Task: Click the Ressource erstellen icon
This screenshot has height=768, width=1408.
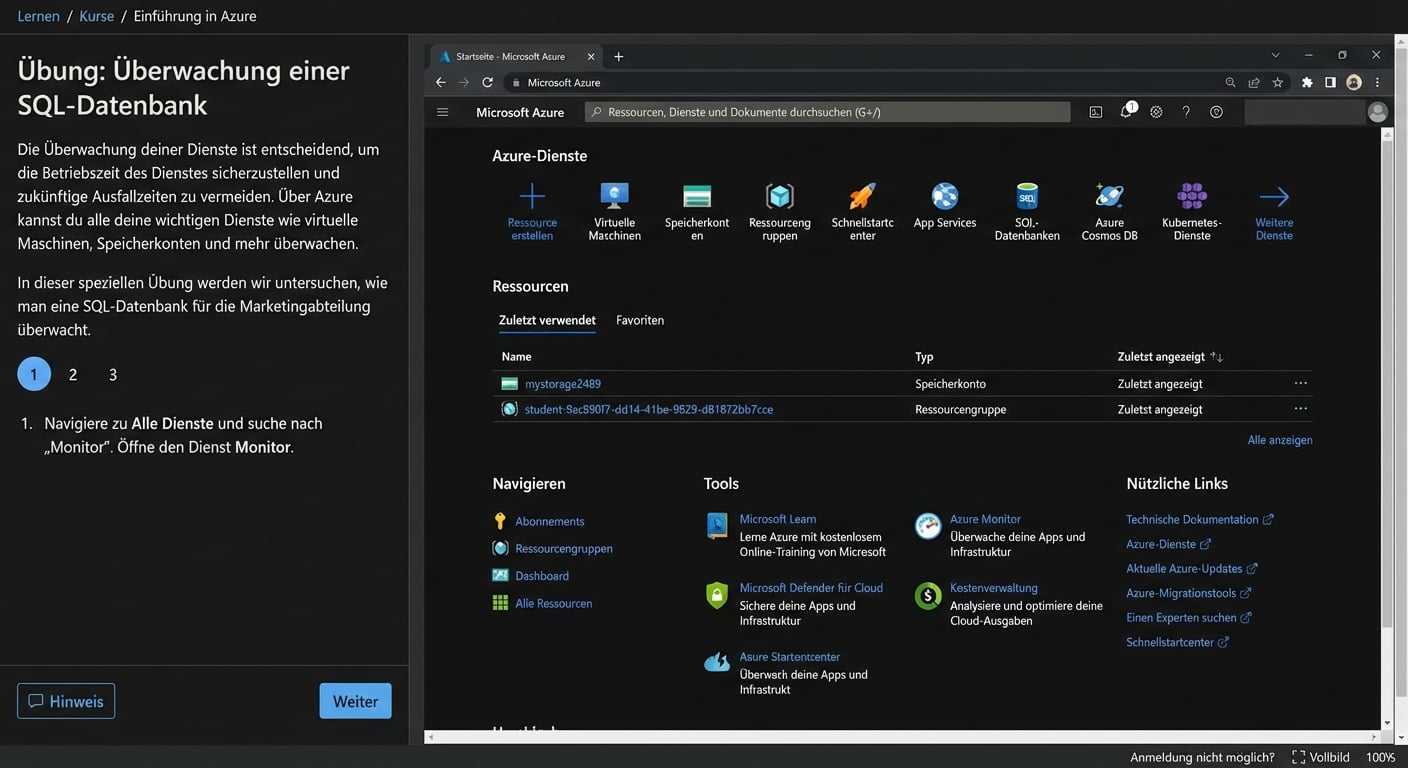Action: point(531,196)
